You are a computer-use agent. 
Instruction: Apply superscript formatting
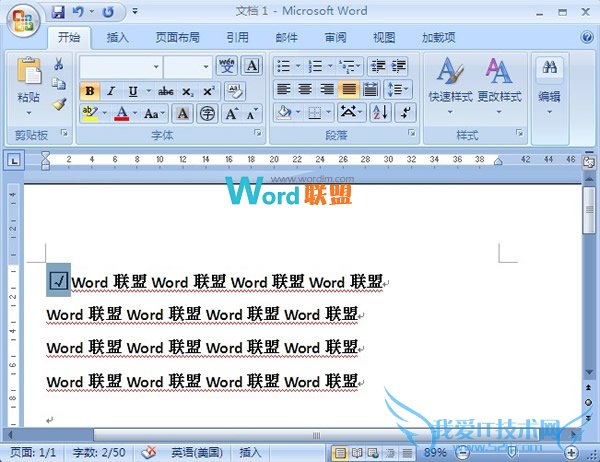tap(209, 91)
